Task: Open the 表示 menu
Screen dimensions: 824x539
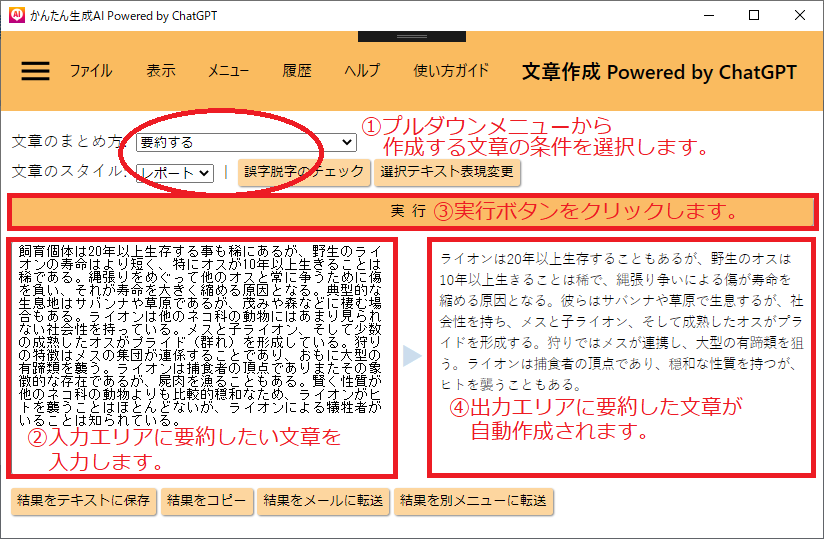Action: [x=160, y=71]
